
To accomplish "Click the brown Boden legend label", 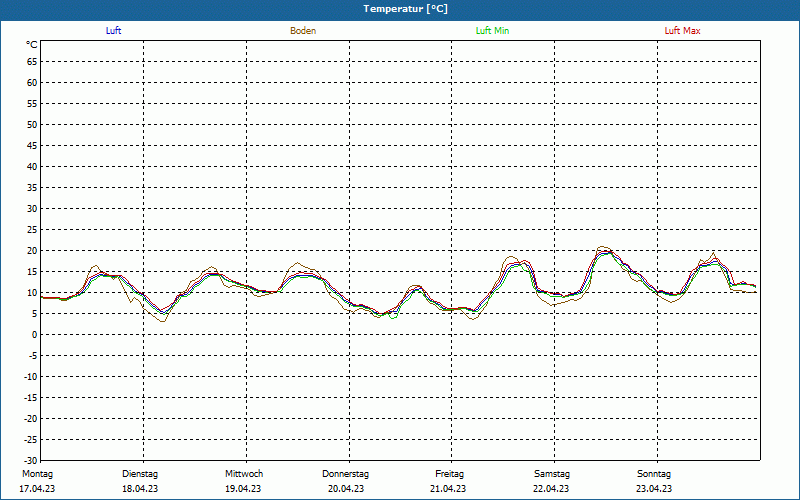I will [x=303, y=31].
